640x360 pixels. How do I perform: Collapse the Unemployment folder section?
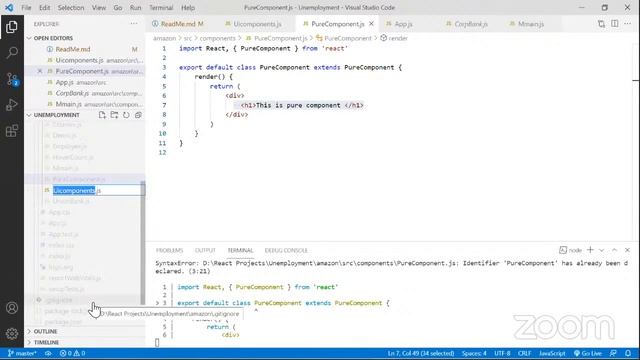(x=56, y=115)
